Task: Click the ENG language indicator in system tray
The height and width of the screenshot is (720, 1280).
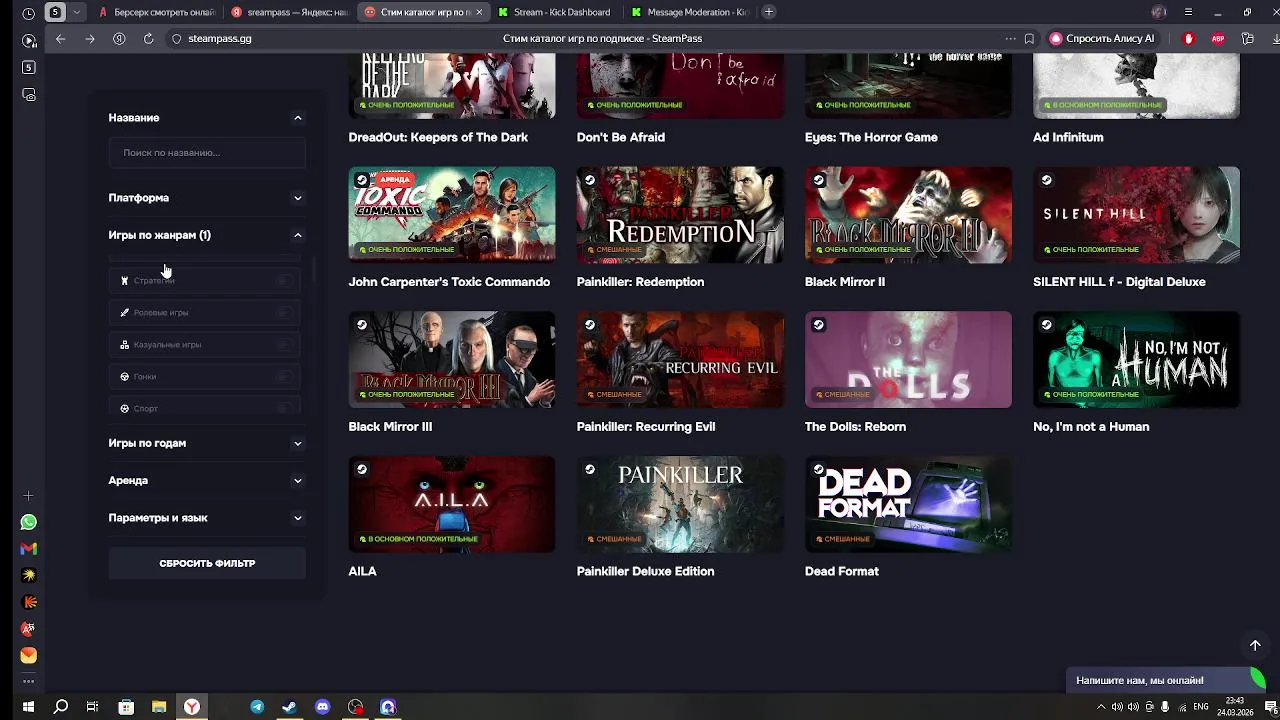Action: coord(1201,707)
